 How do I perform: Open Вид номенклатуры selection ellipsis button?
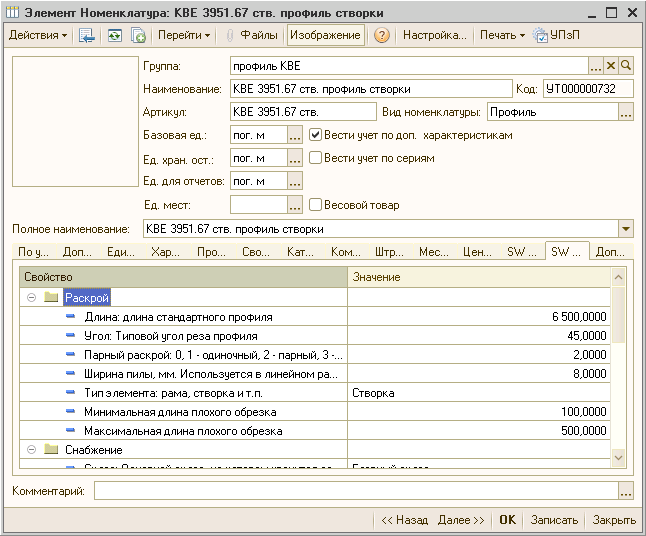click(x=626, y=112)
